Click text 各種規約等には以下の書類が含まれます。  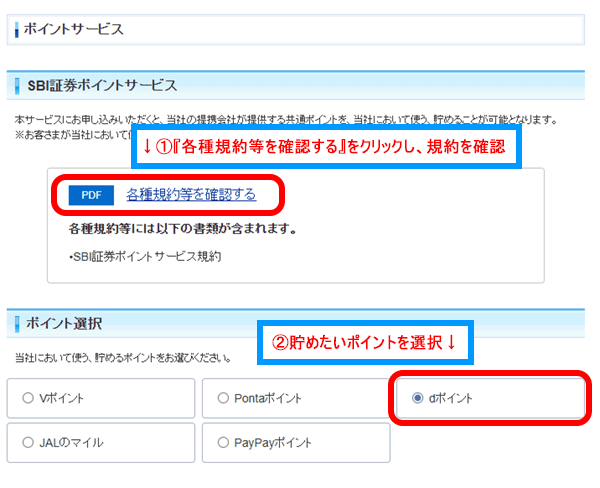(183, 229)
